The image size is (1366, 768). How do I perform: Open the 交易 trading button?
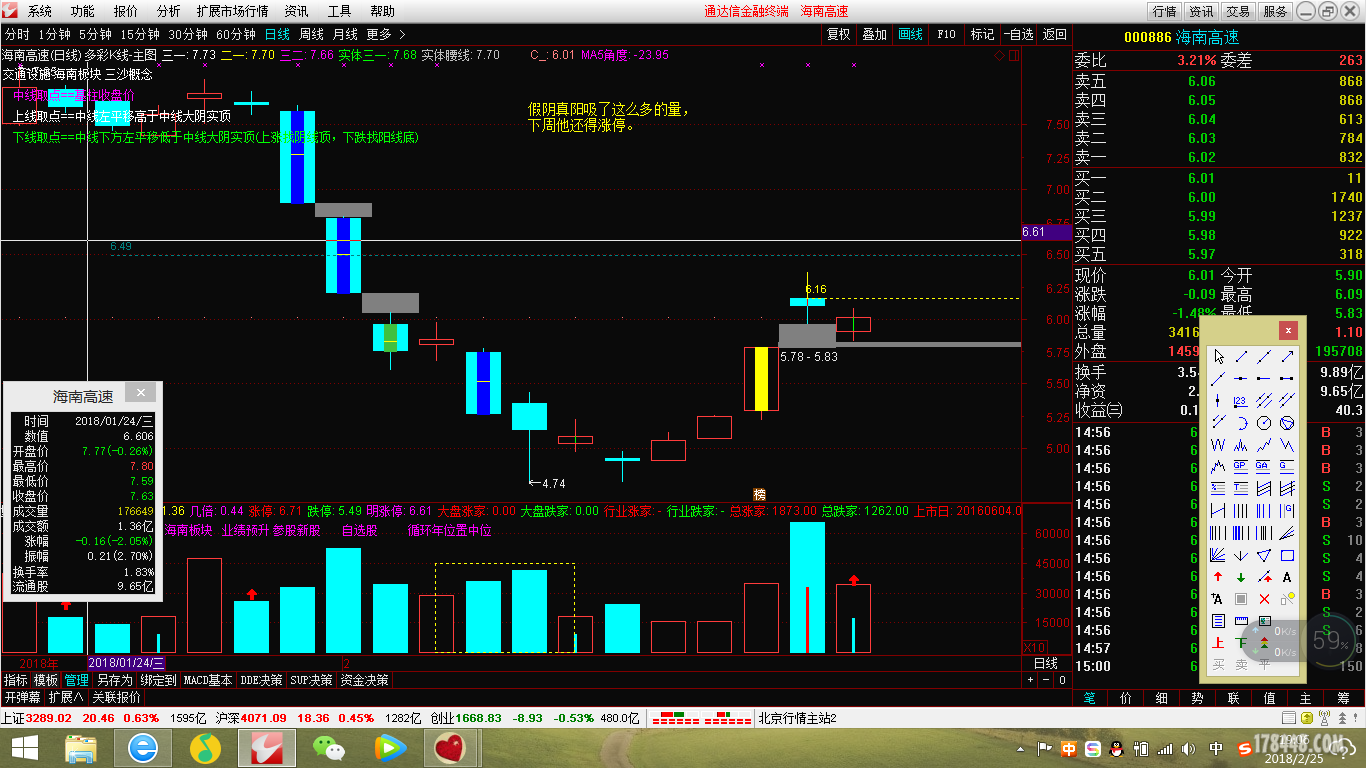tap(1238, 11)
